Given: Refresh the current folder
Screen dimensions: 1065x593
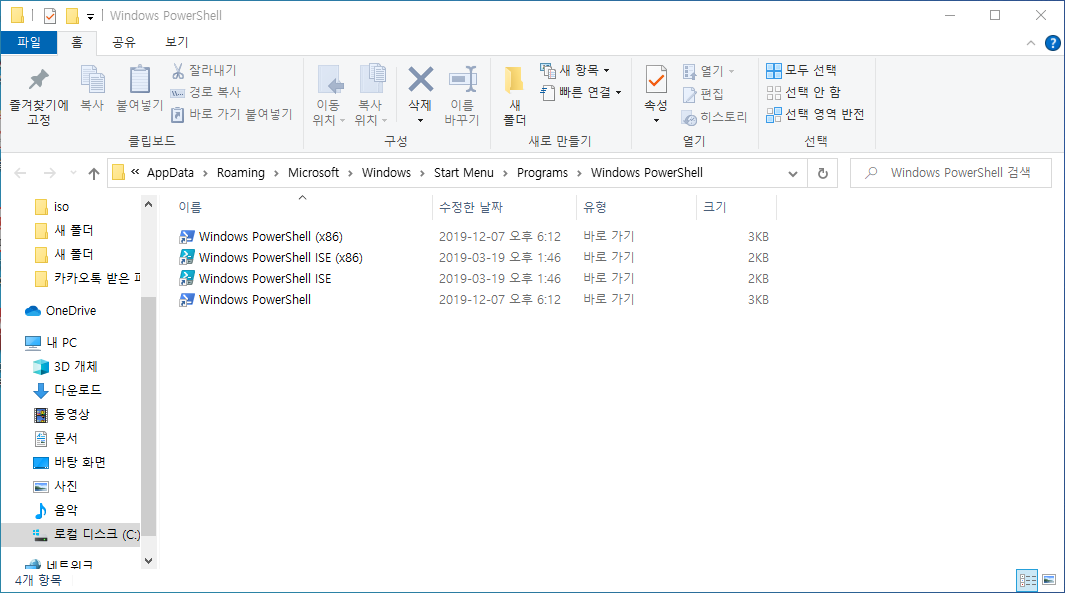Looking at the screenshot, I should [x=823, y=173].
